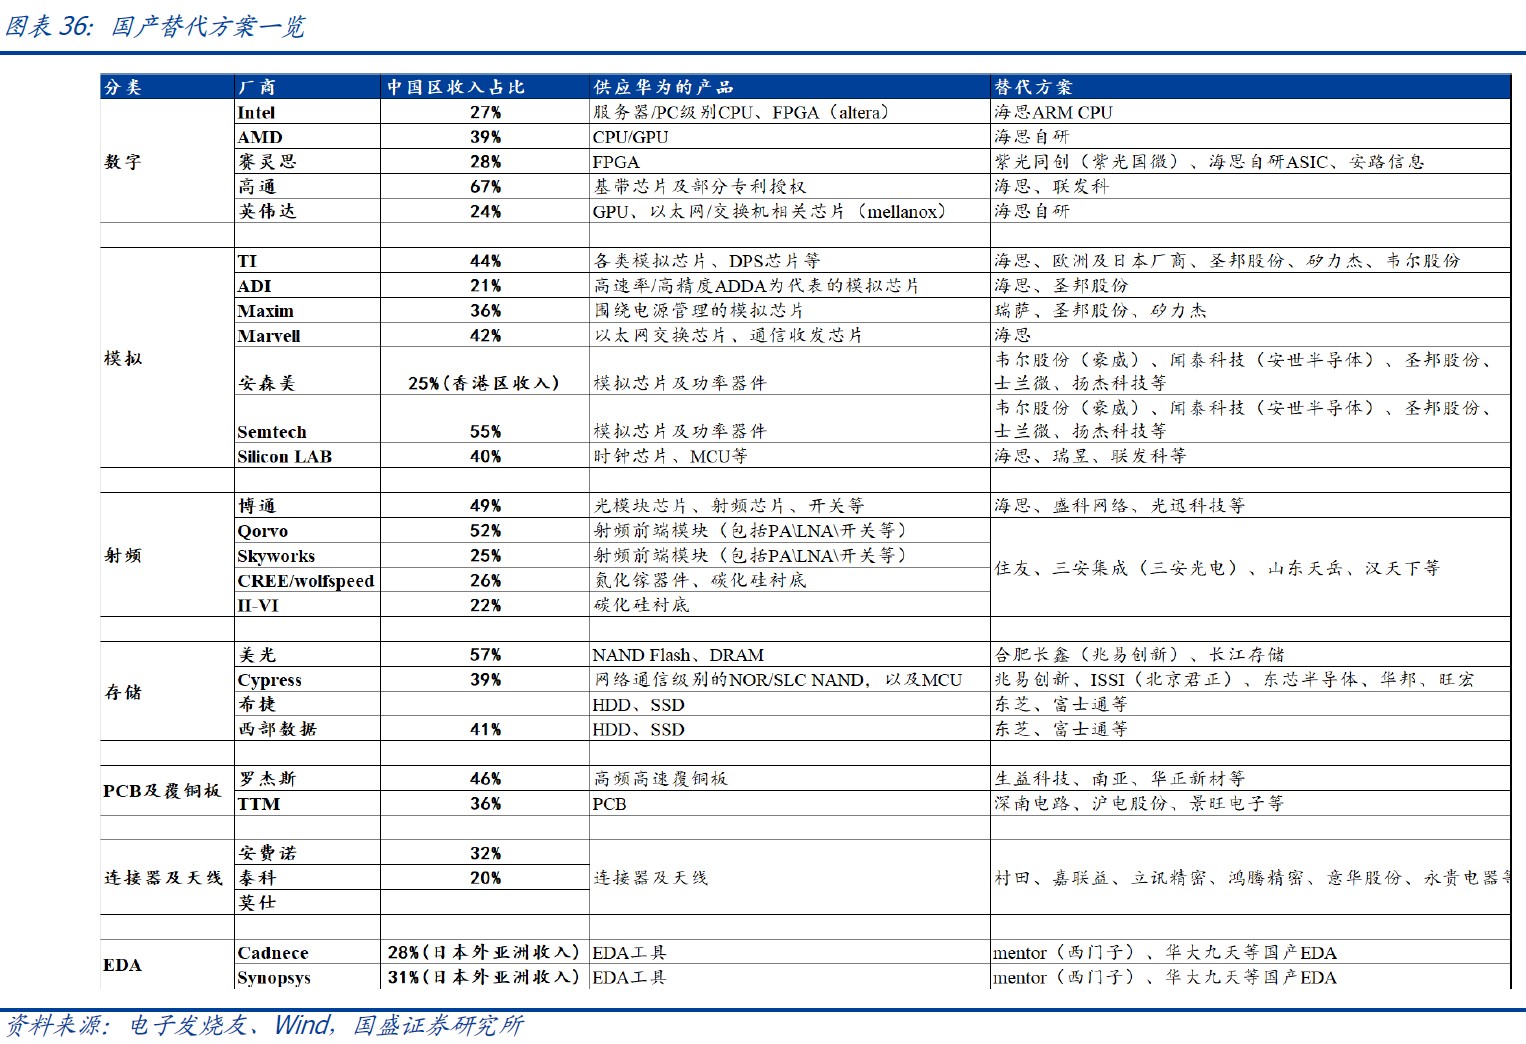The width and height of the screenshot is (1526, 1044).
Task: Select the TTM vendor cell
Action: (307, 803)
